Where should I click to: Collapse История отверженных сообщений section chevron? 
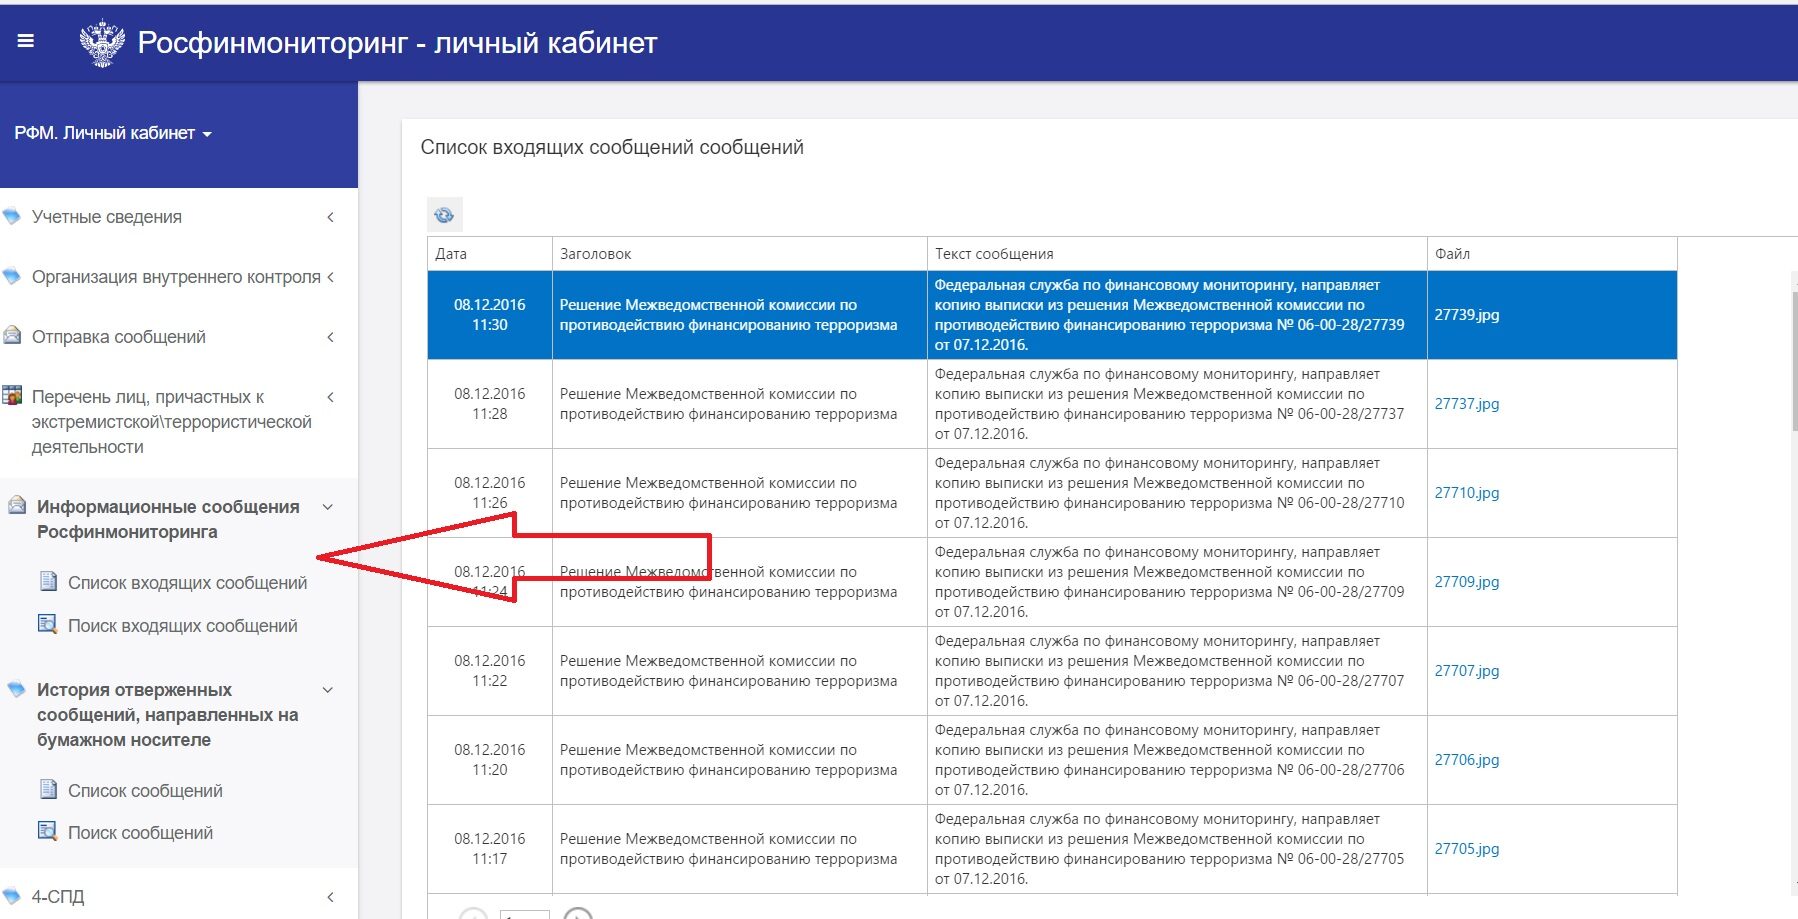pyautogui.click(x=328, y=690)
